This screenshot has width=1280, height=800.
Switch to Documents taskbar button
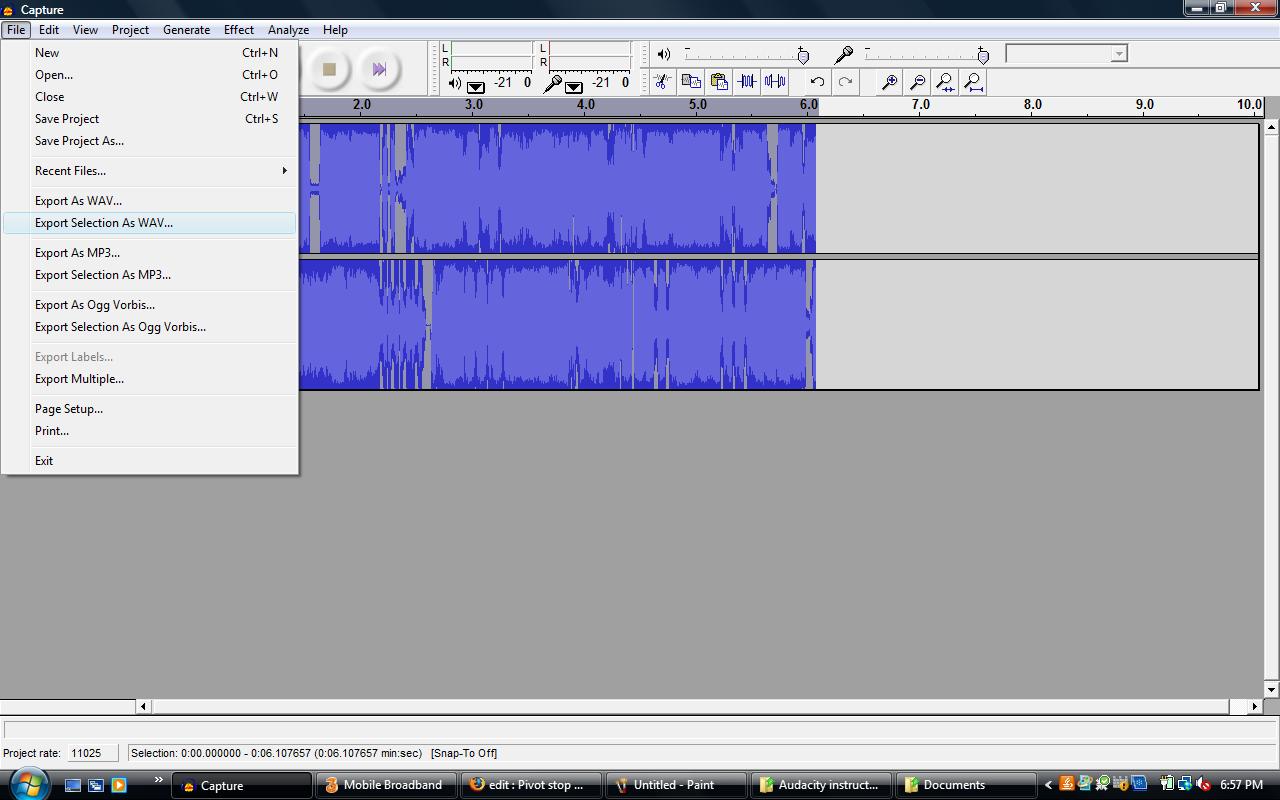point(966,785)
